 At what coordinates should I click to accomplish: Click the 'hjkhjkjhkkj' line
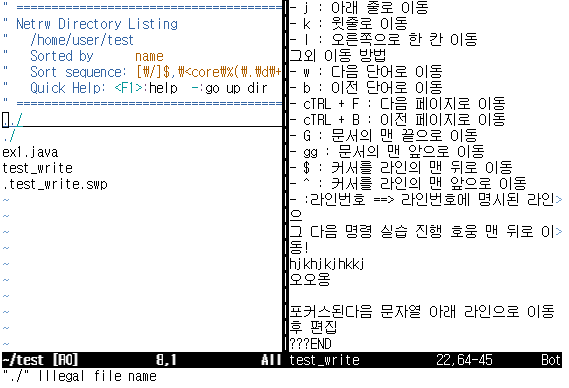pyautogui.click(x=327, y=264)
